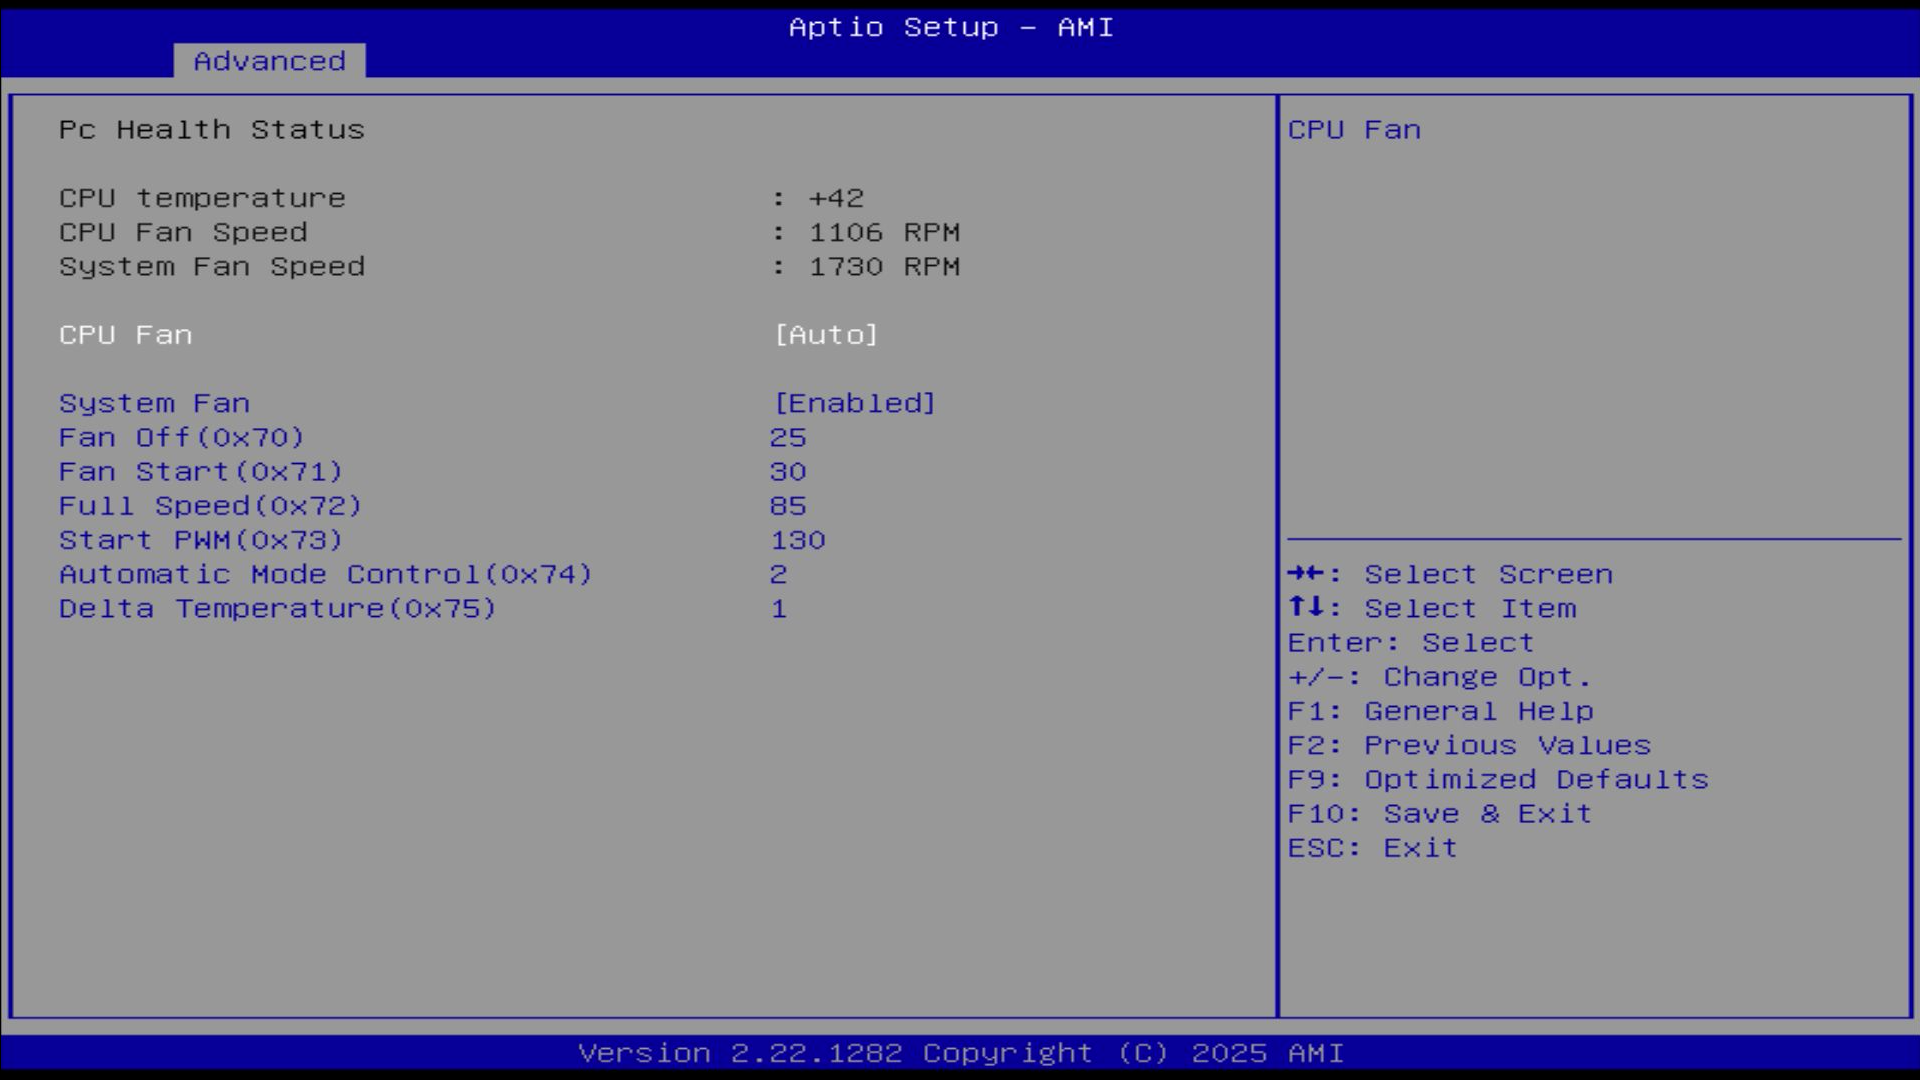Click the CPU Fan Speed reading

click(x=884, y=232)
